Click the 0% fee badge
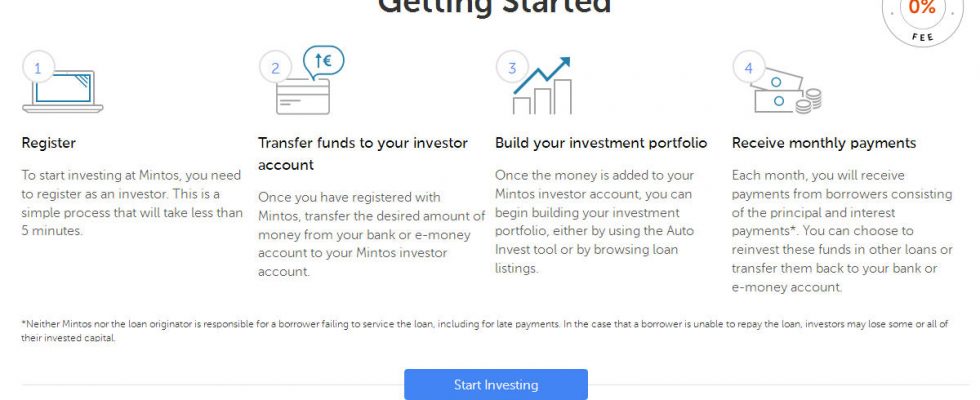The height and width of the screenshot is (400, 980). coord(922,16)
